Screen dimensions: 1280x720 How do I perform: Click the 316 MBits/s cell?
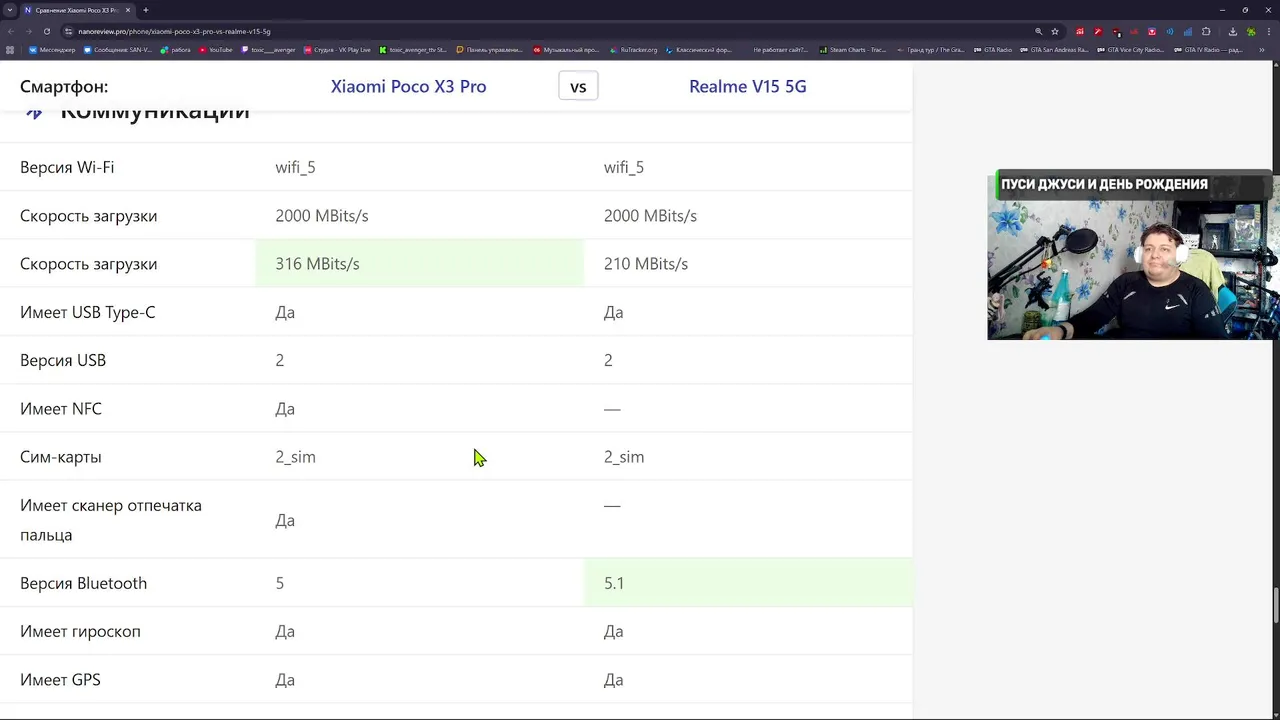coord(420,264)
